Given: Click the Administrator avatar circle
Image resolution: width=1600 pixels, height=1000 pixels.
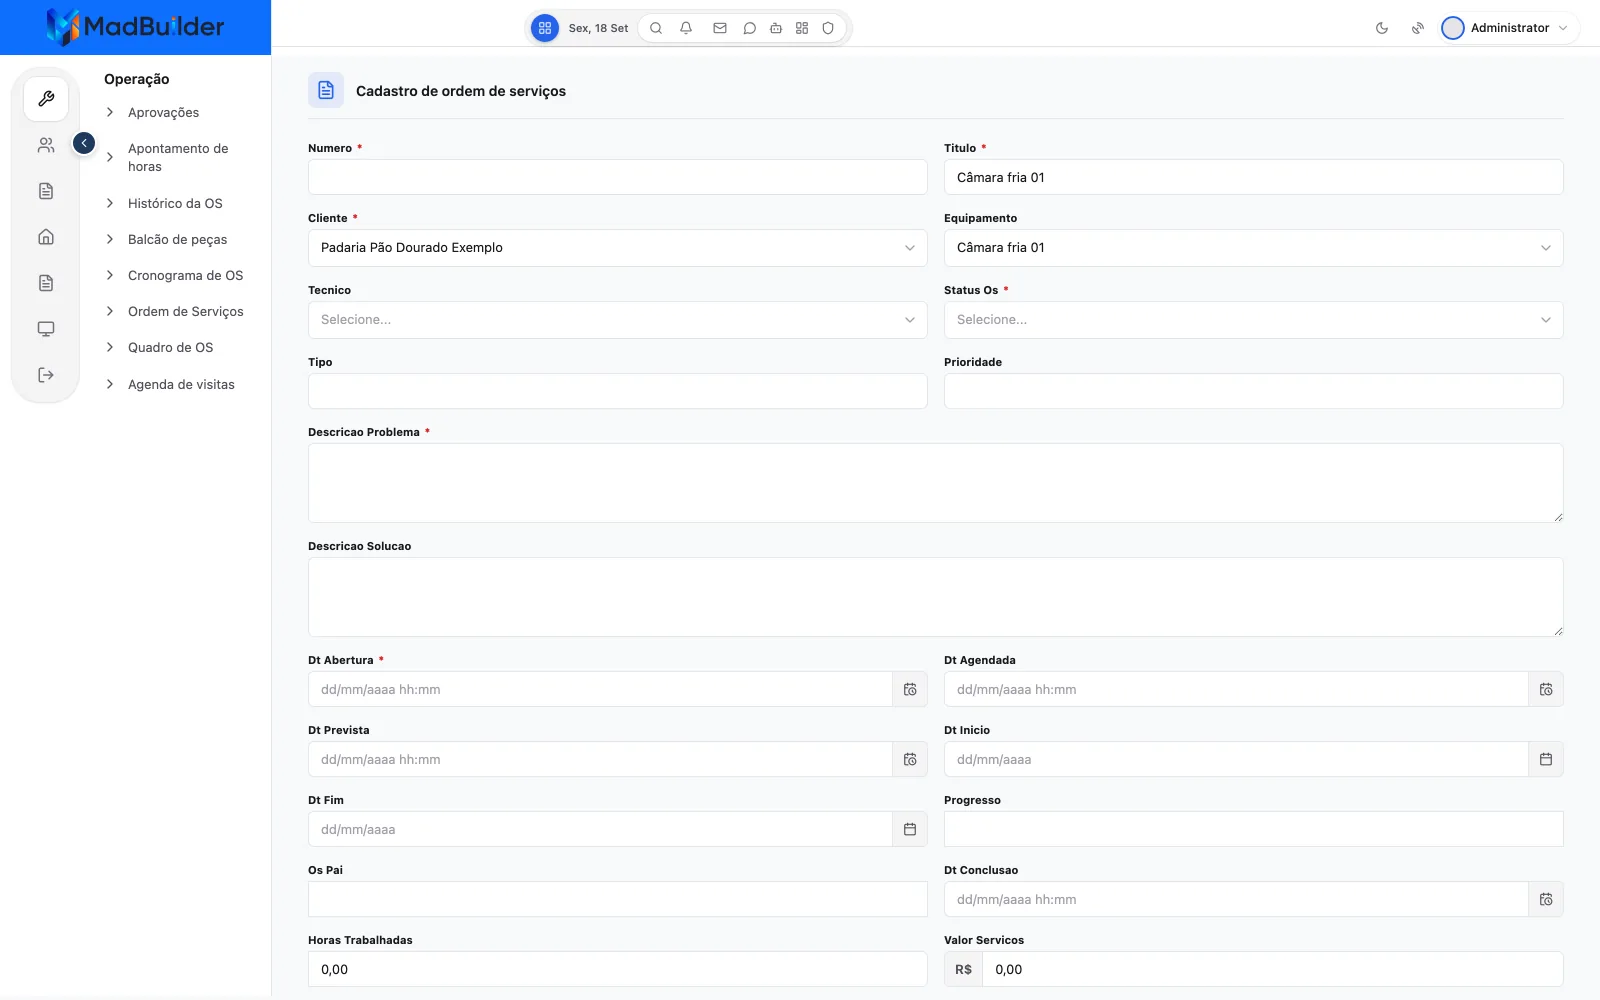Looking at the screenshot, I should tap(1453, 28).
